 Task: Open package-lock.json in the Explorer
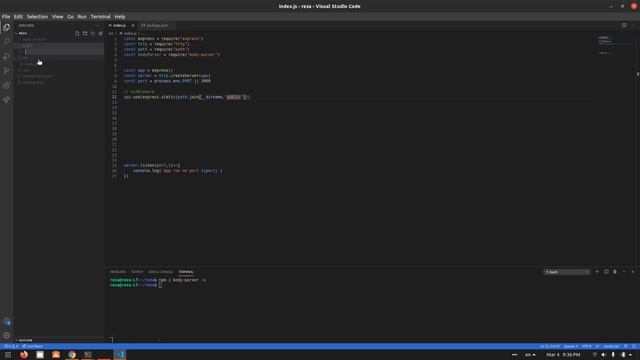point(37,76)
